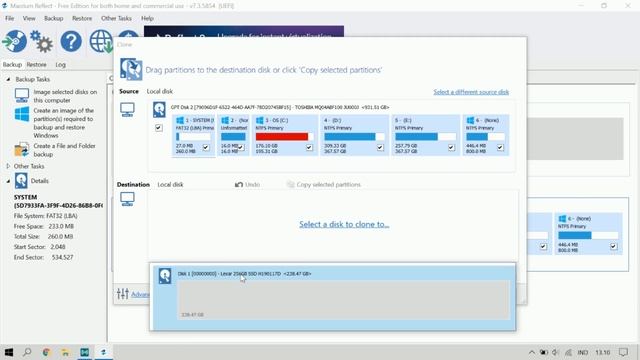Toggle checkbox for partition 1 SYSTEM
Screen dimensions: 640x360
point(206,147)
